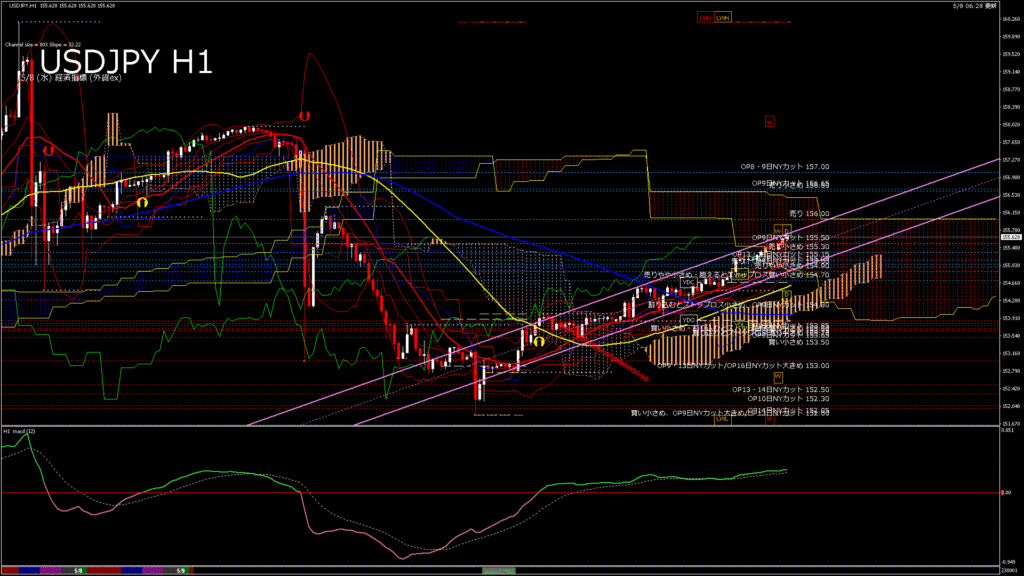The image size is (1024, 576).
Task: Click the 5/8 06:28 update timestamp
Action: tap(990, 6)
